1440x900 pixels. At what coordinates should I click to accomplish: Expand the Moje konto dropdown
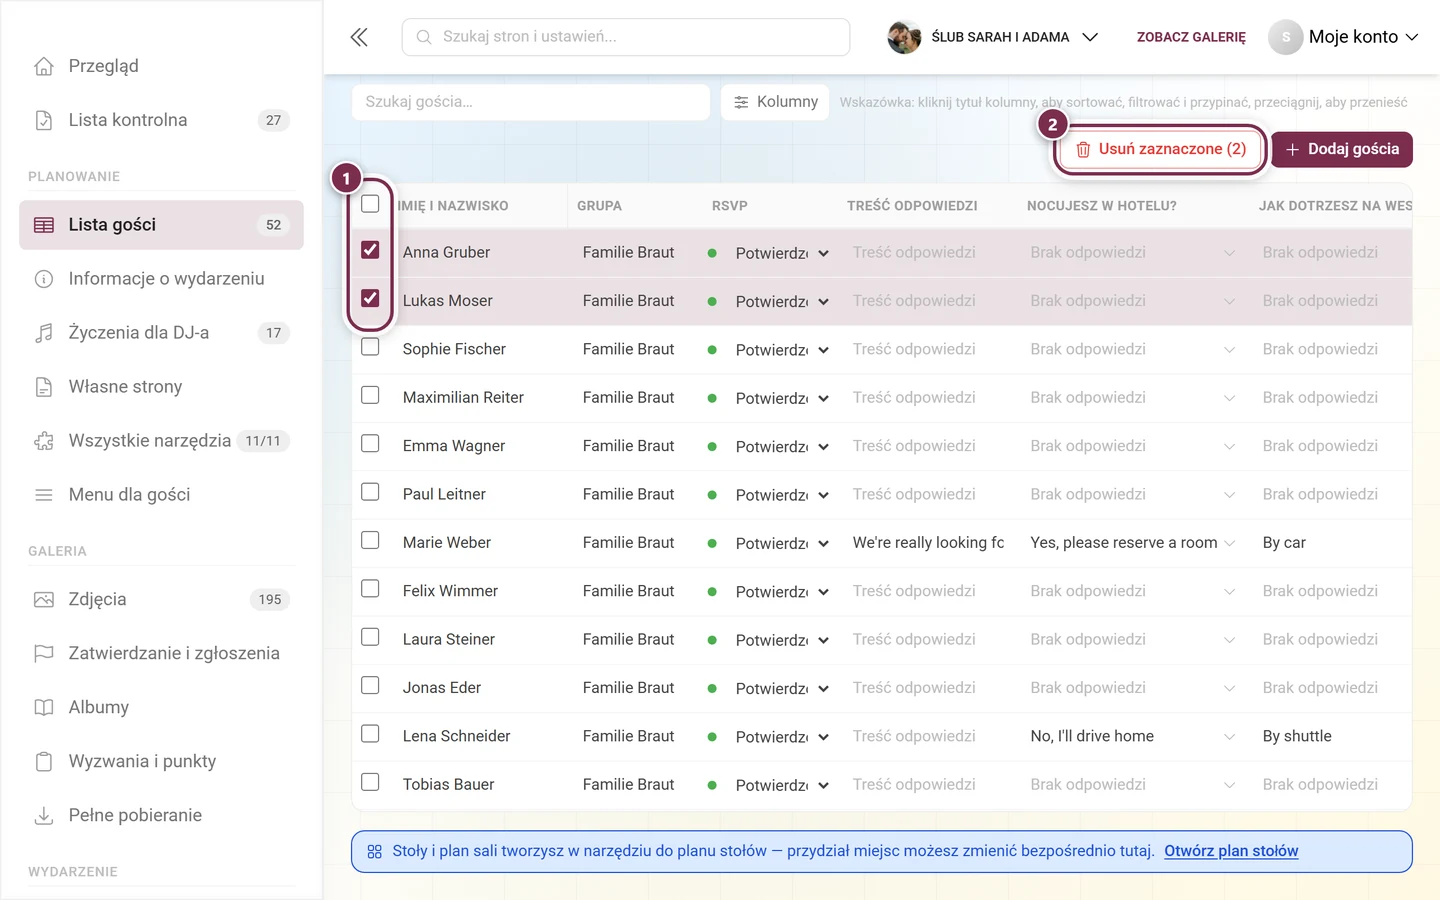click(x=1344, y=37)
